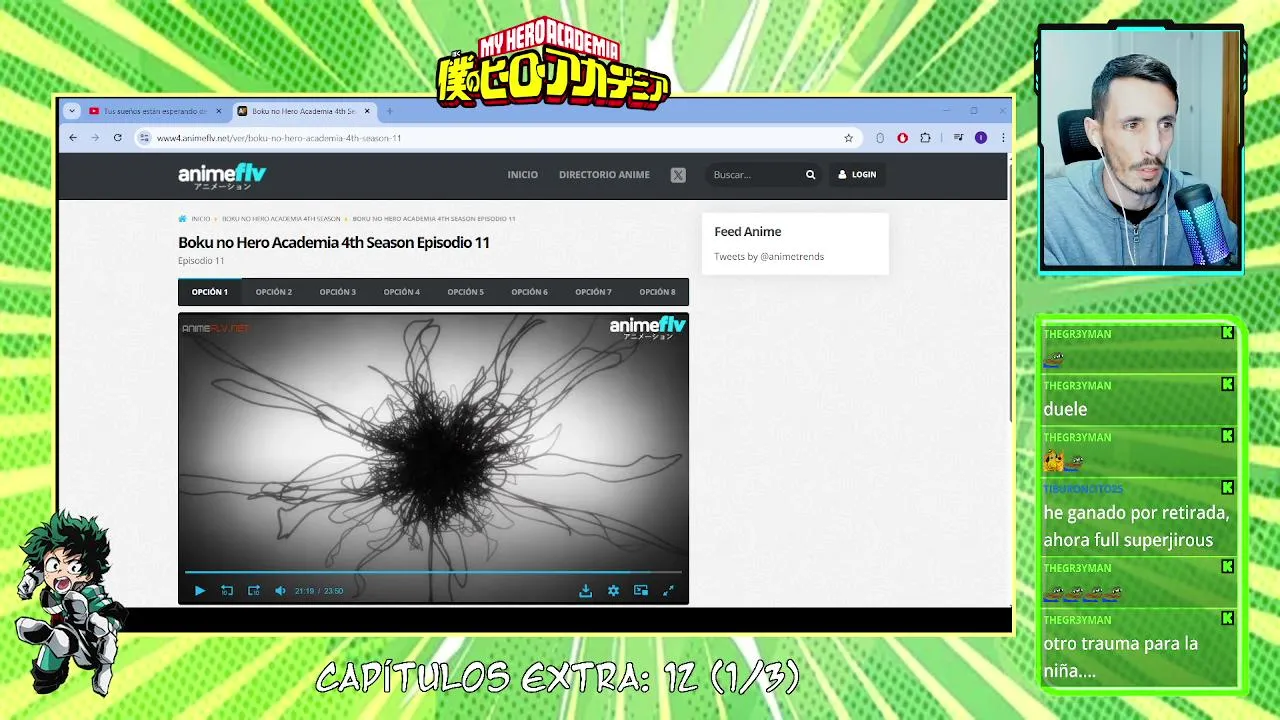Image resolution: width=1280 pixels, height=720 pixels.
Task: Bookmark this page with the star icon
Action: point(849,138)
